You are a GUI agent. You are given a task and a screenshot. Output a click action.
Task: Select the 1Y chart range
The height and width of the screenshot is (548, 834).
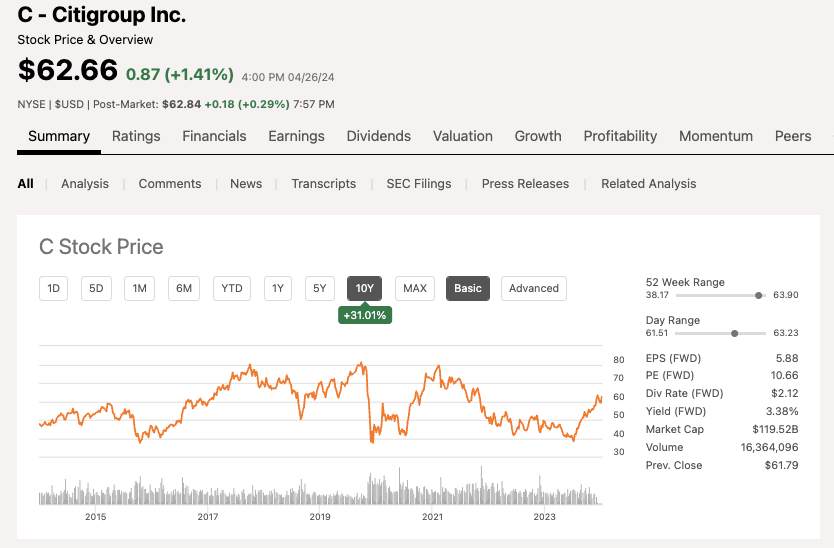pyautogui.click(x=278, y=288)
